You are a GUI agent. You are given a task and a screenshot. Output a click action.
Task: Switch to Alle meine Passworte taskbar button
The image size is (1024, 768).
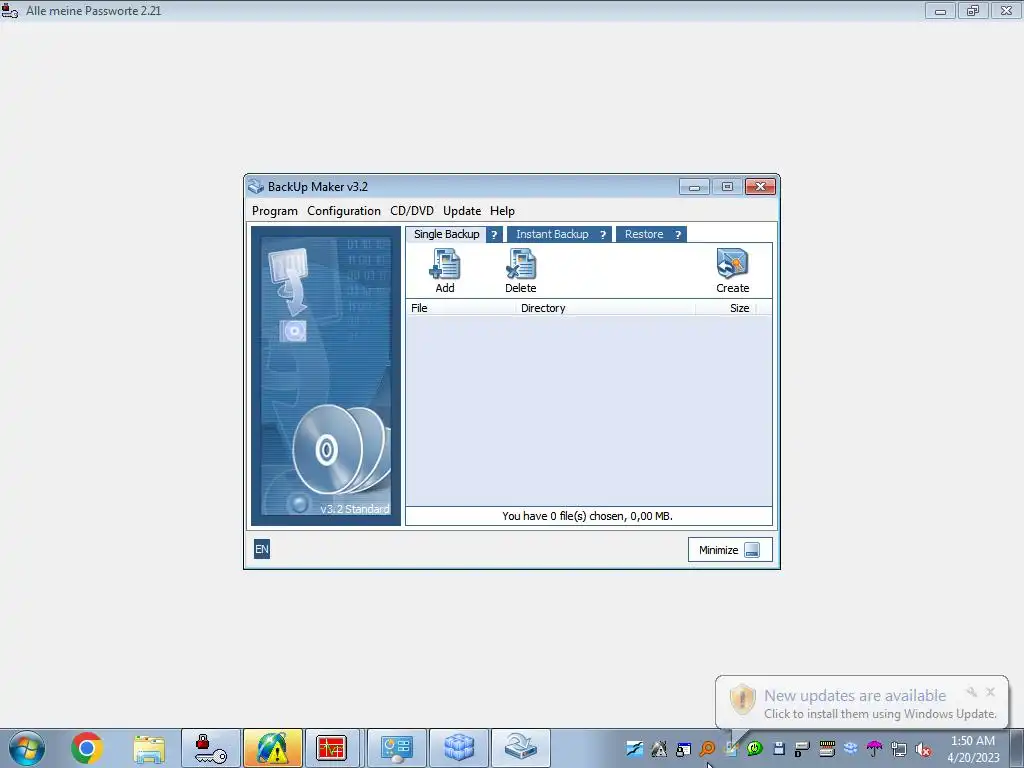click(x=210, y=748)
